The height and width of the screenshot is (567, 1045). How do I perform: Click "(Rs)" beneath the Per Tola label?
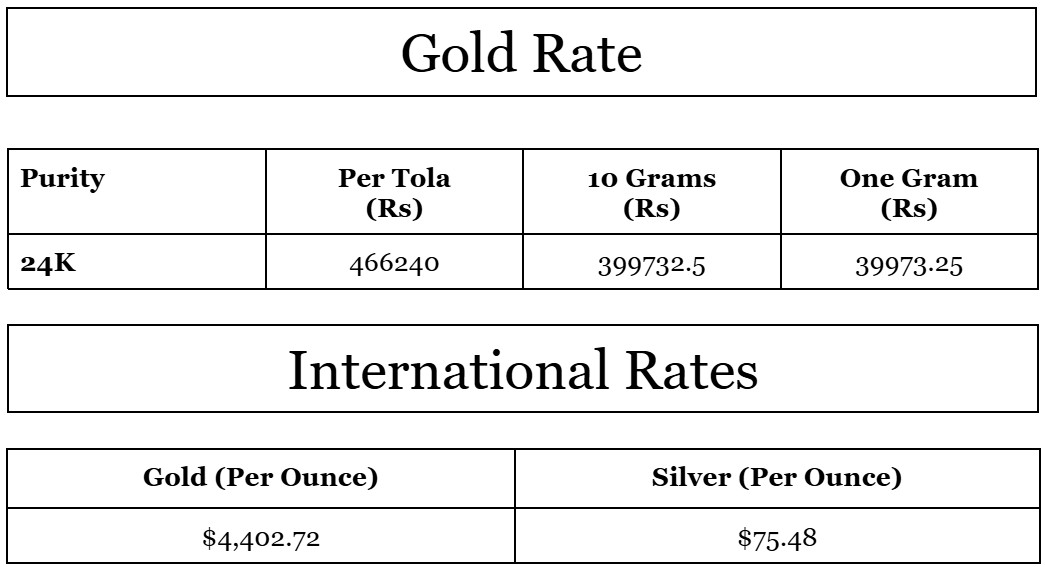click(394, 208)
